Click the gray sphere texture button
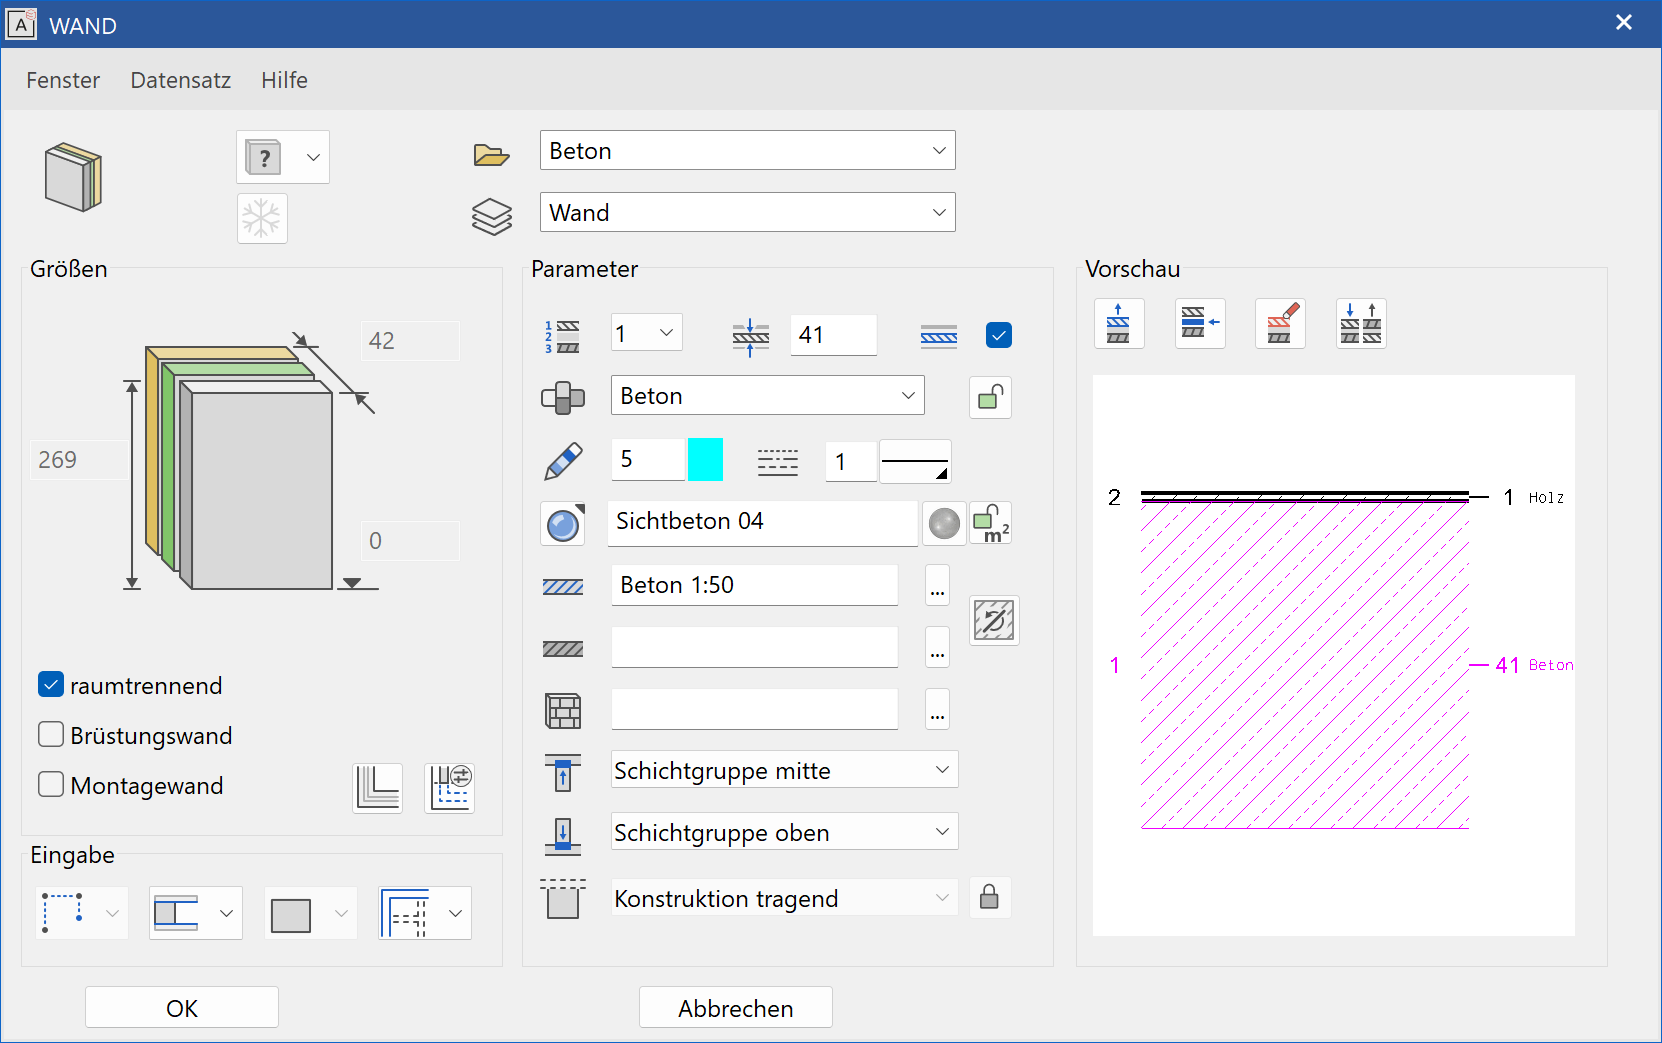This screenshot has height=1043, width=1662. [x=944, y=523]
